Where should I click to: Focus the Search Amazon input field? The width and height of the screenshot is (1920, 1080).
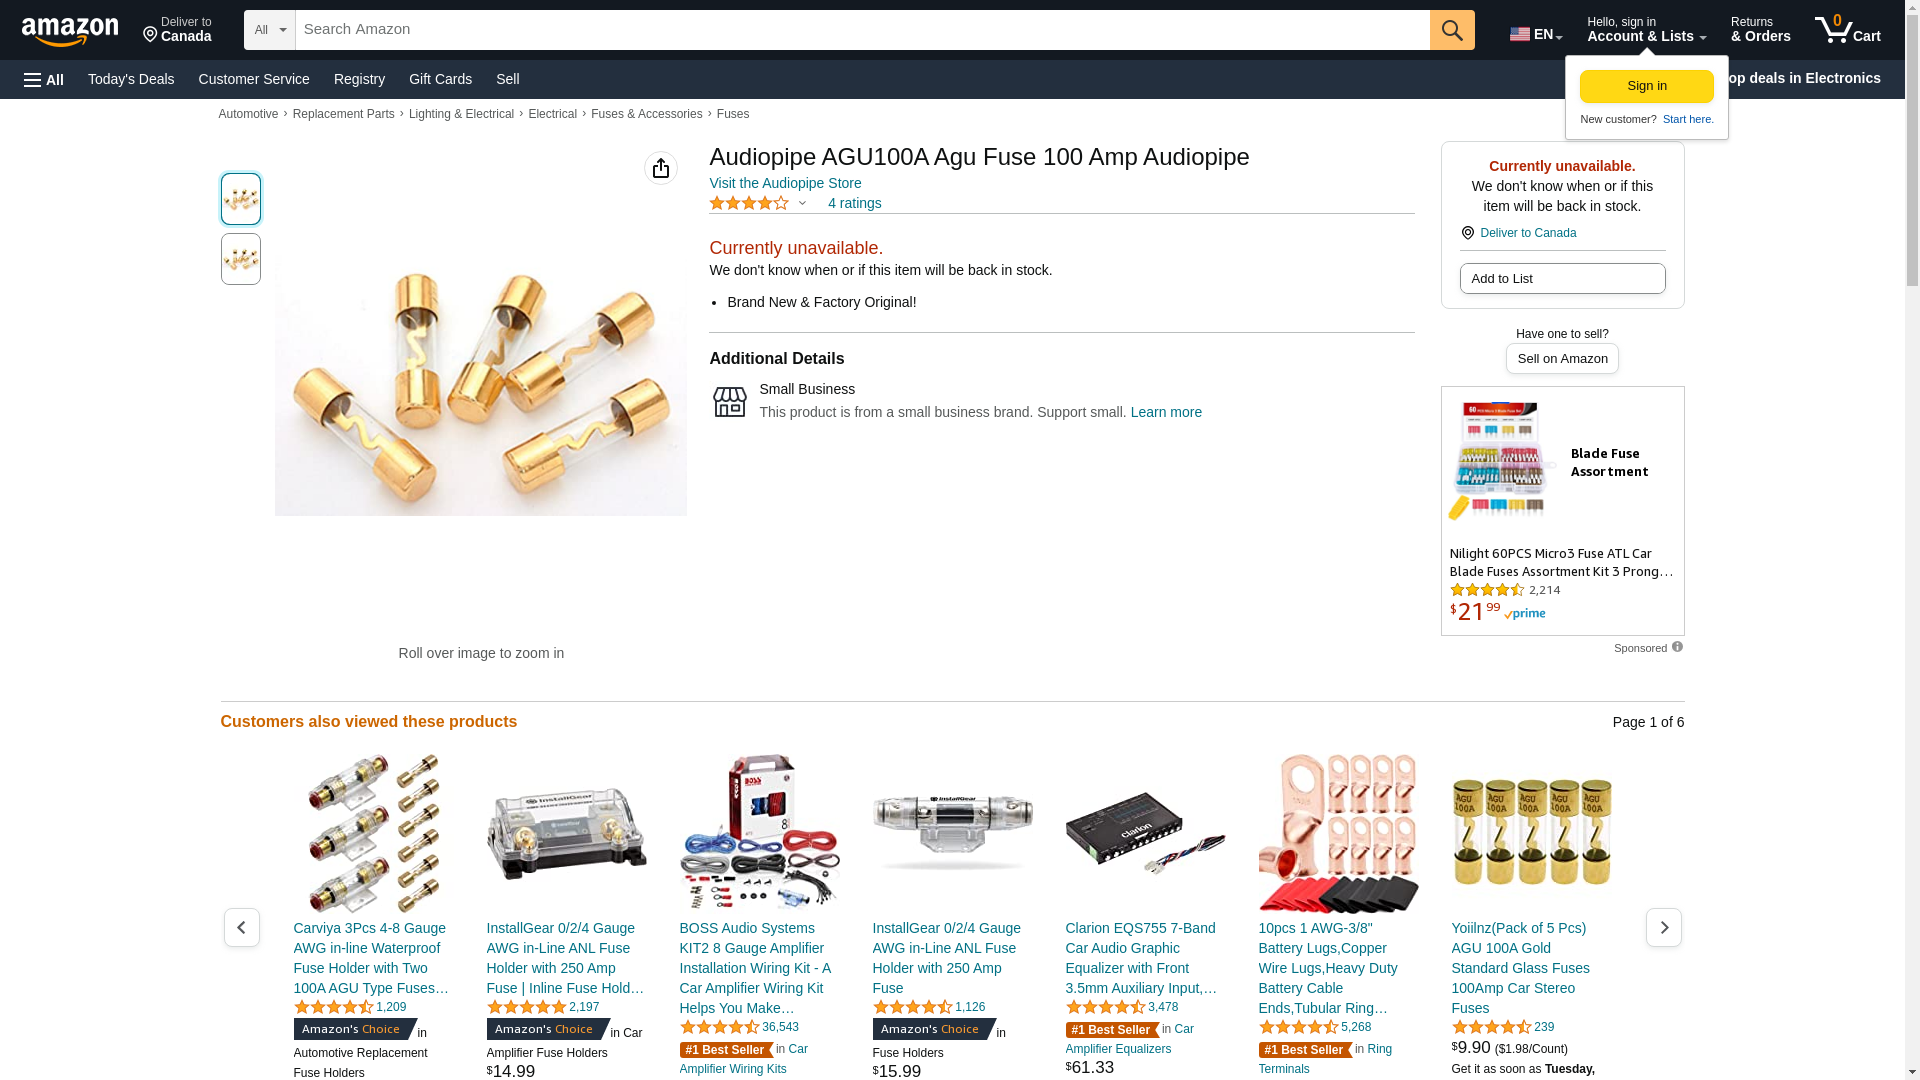(862, 30)
